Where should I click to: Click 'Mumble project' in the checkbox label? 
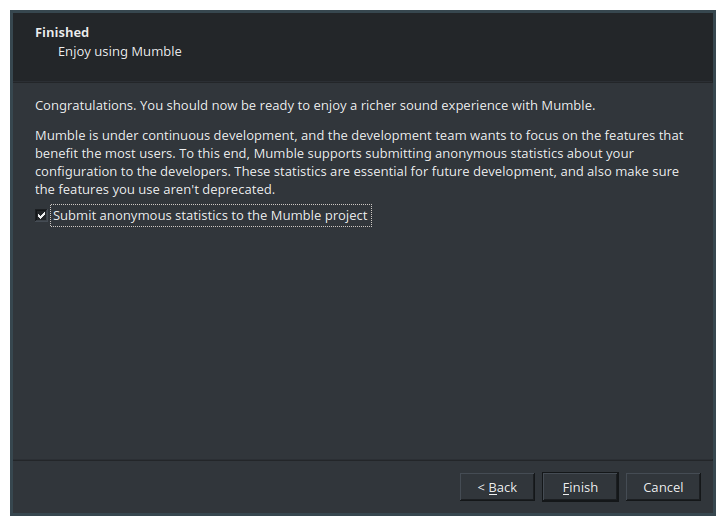pos(319,216)
